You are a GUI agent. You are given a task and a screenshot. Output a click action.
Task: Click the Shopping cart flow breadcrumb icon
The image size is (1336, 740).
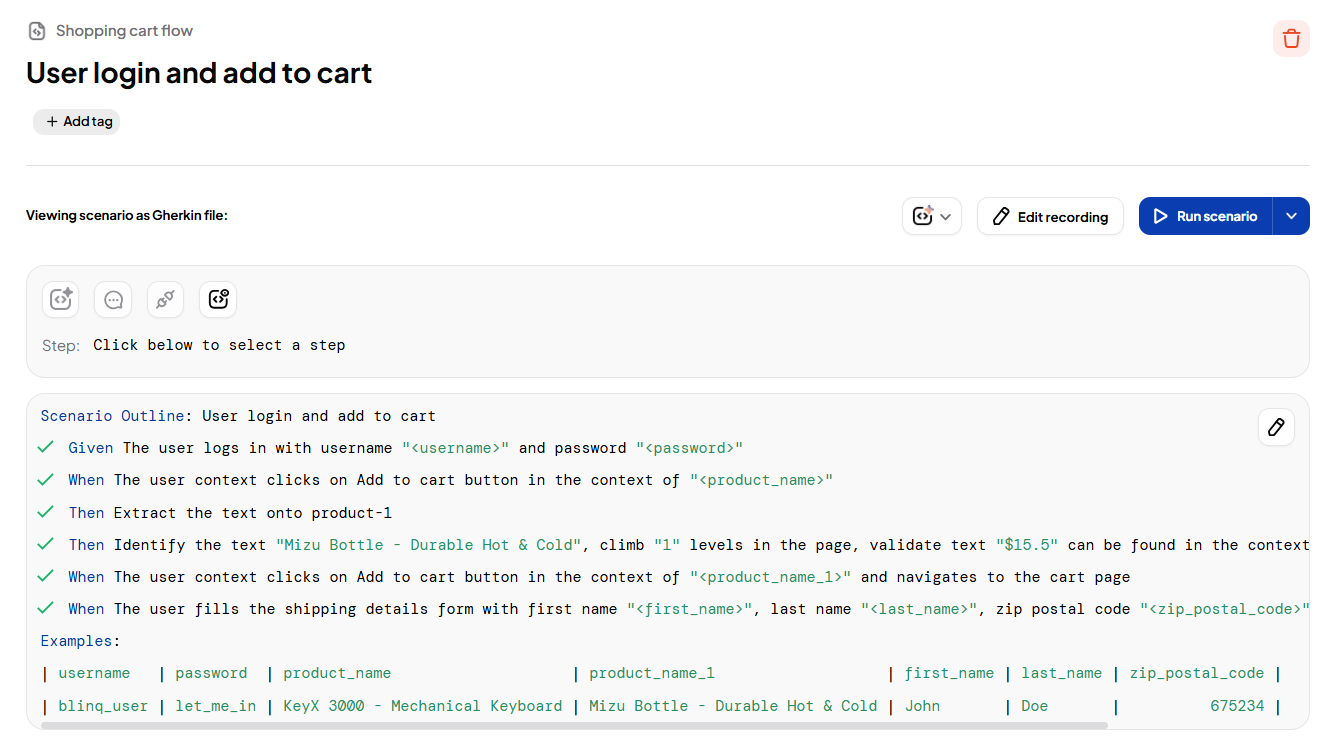(x=36, y=30)
